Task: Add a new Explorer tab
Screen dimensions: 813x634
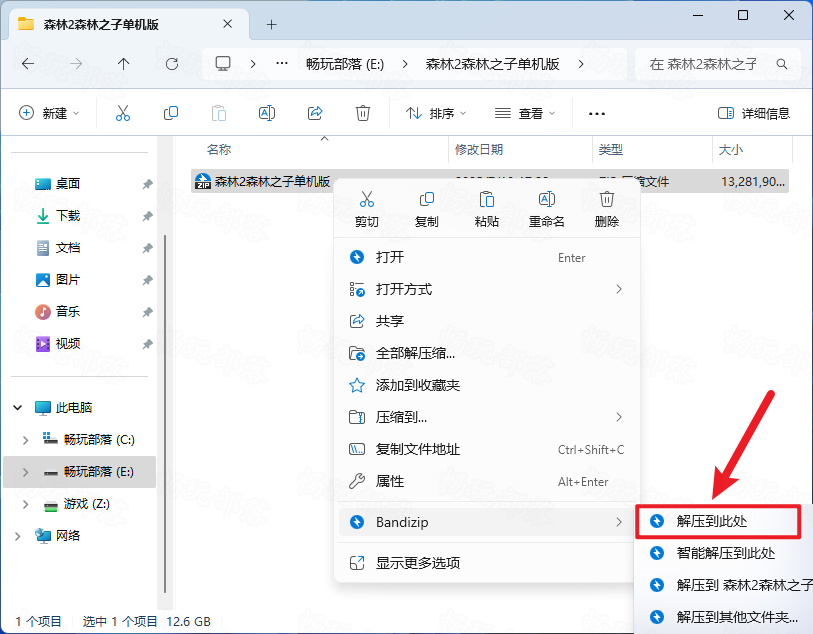Action: (x=271, y=24)
